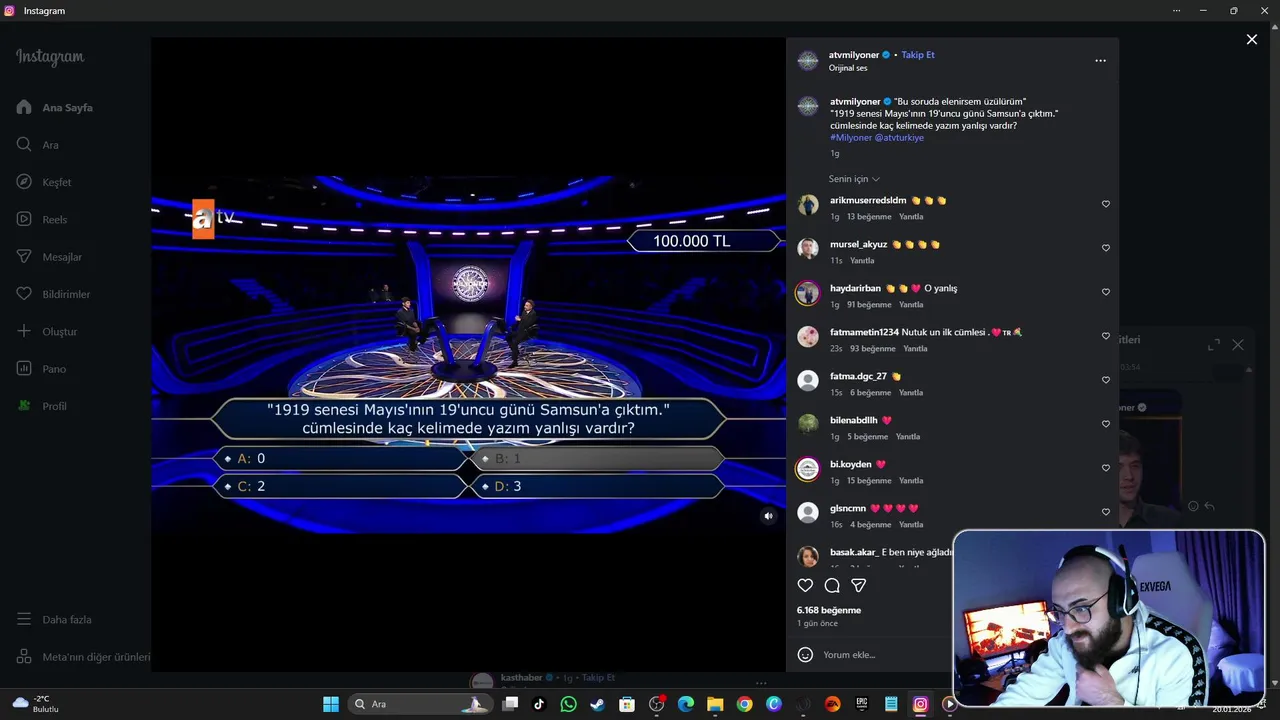Open File Explorer from the taskbar
Viewport: 1280px width, 720px height.
coord(715,704)
